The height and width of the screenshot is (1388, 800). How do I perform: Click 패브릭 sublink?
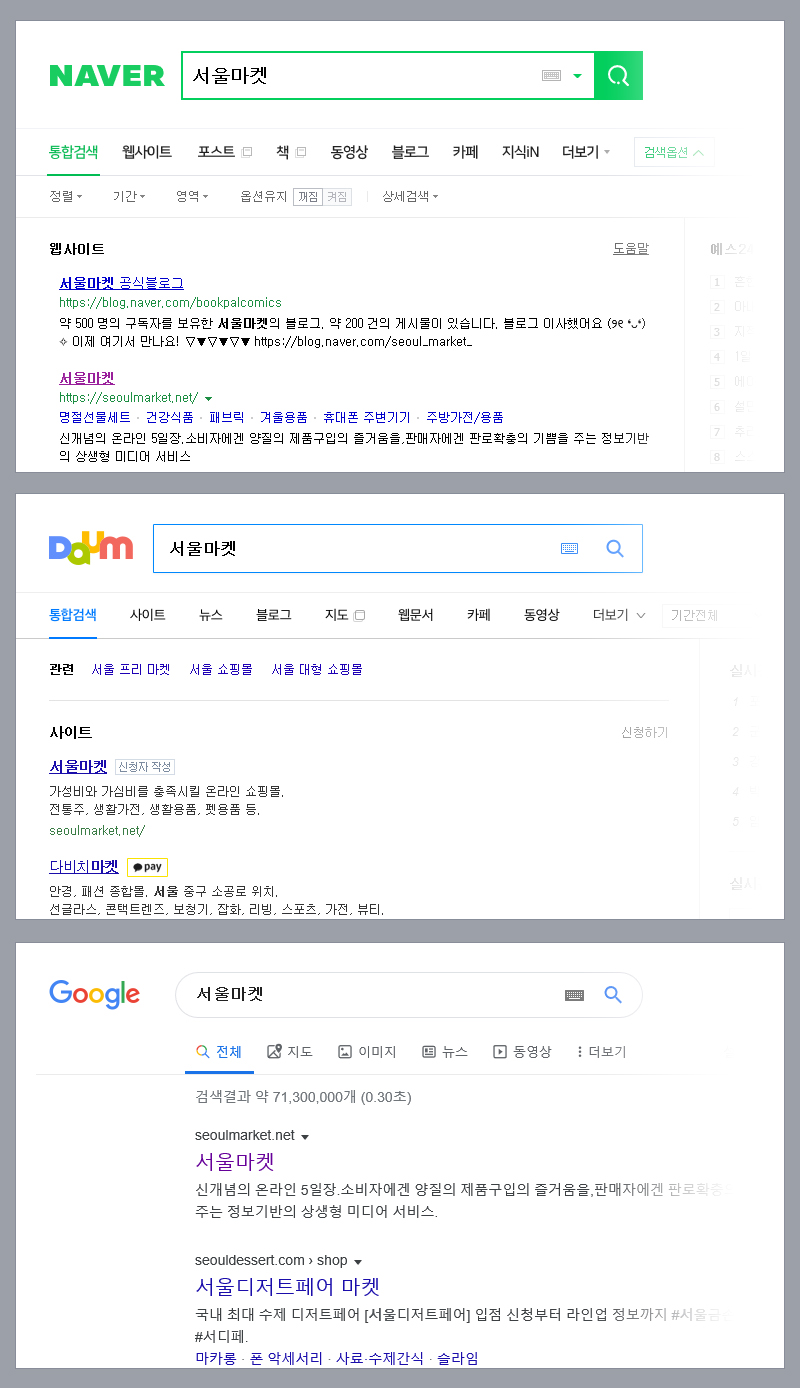[x=227, y=417]
